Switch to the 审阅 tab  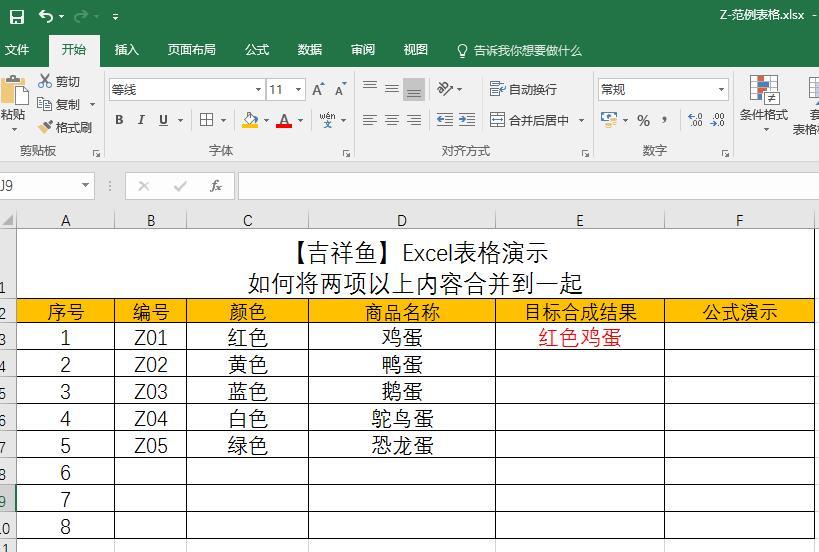(362, 50)
